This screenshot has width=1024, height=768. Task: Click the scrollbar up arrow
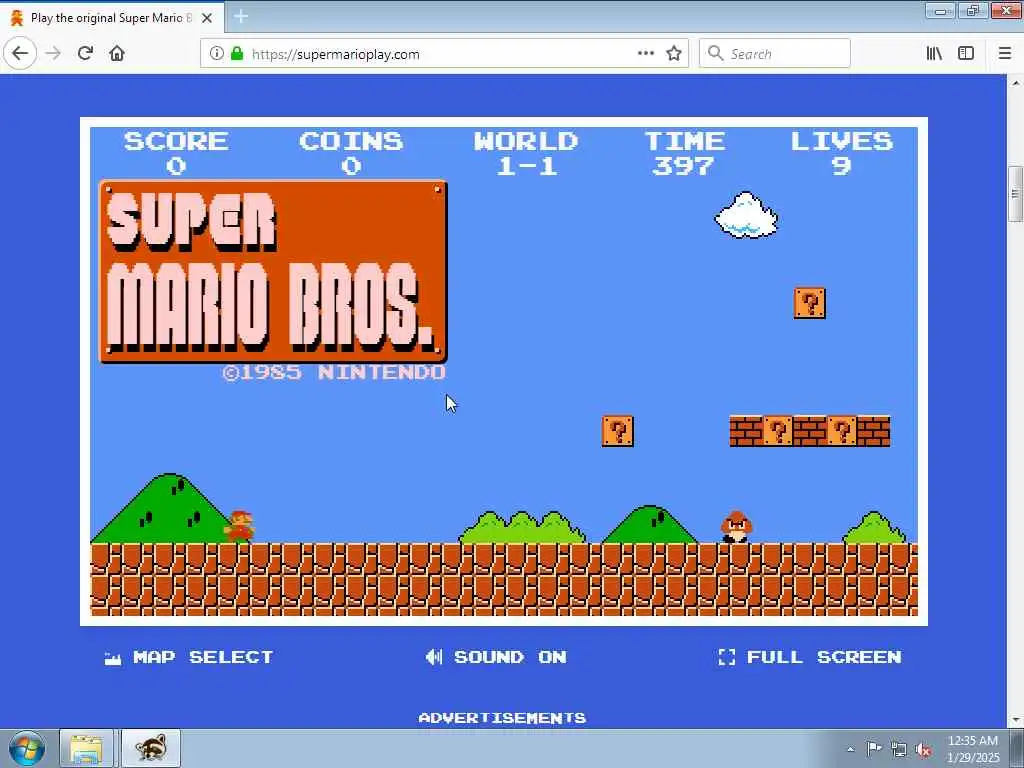pos(1015,83)
